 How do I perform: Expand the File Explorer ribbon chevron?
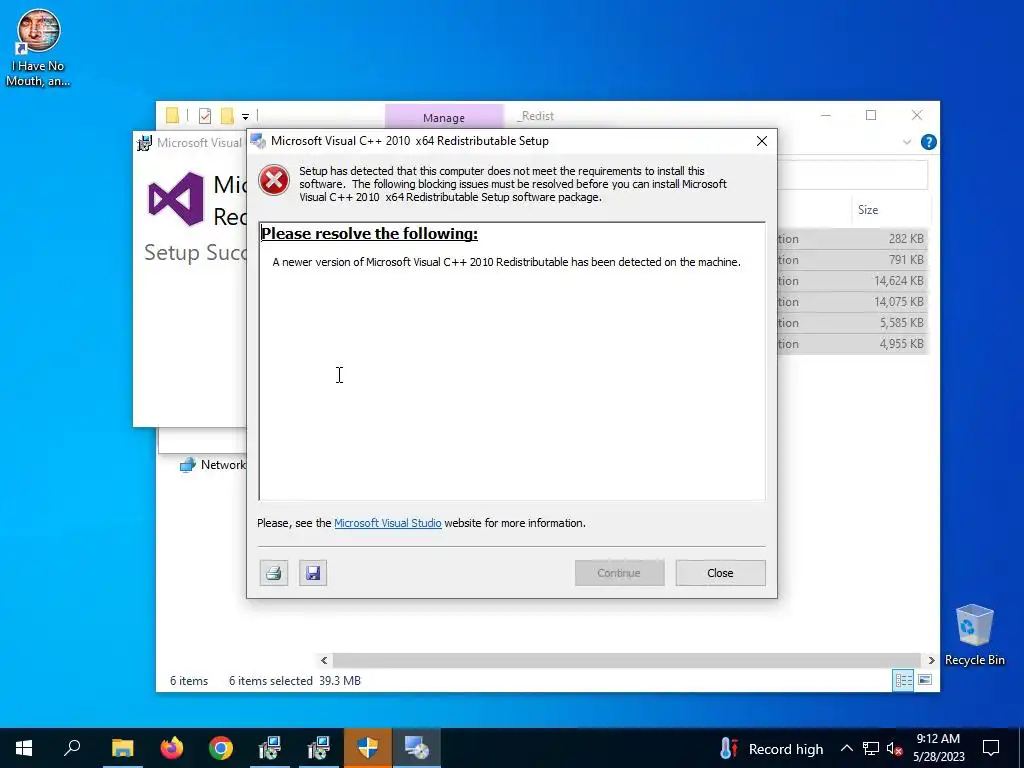click(x=906, y=142)
